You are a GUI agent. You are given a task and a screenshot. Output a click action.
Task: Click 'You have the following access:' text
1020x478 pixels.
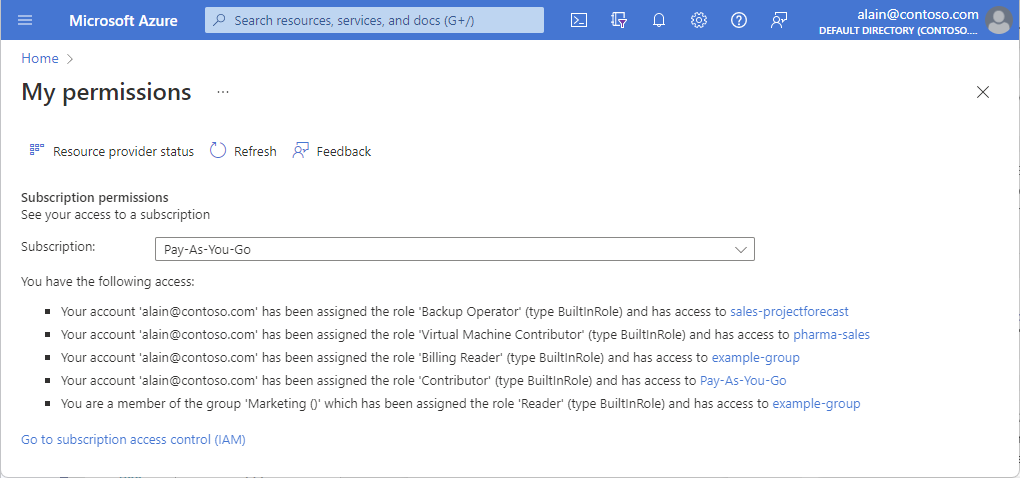pos(108,282)
